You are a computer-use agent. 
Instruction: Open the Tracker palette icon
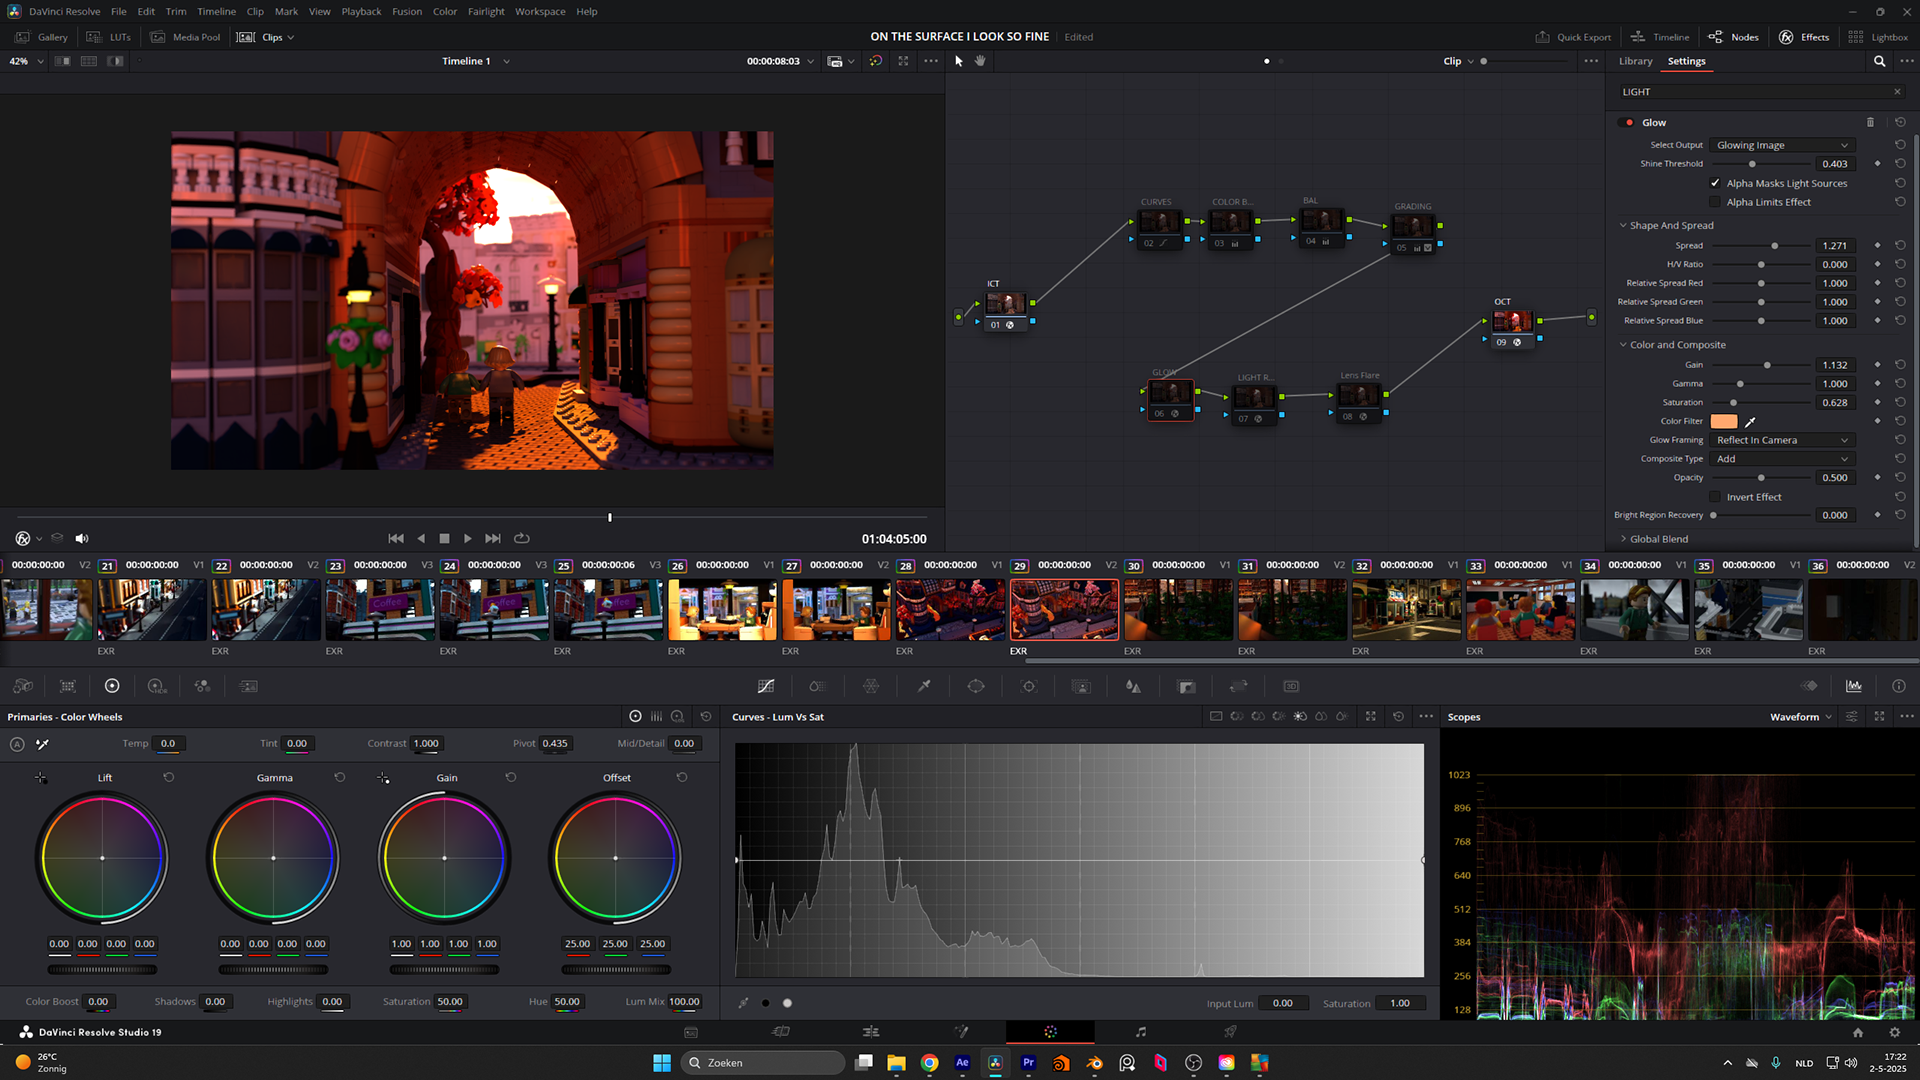pos(1029,686)
